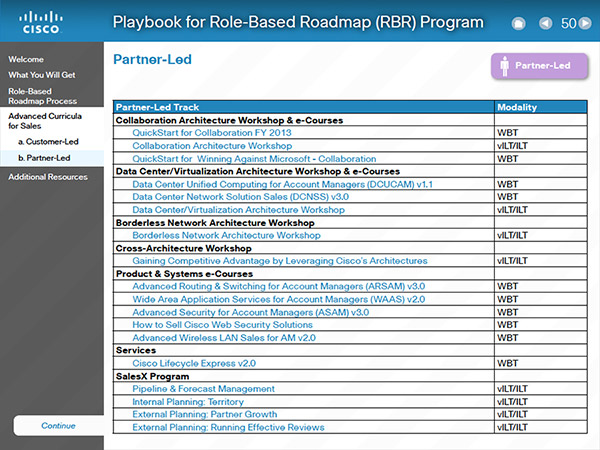600x450 pixels.
Task: Open Role-Based Roadmap Process section
Action: click(x=42, y=96)
